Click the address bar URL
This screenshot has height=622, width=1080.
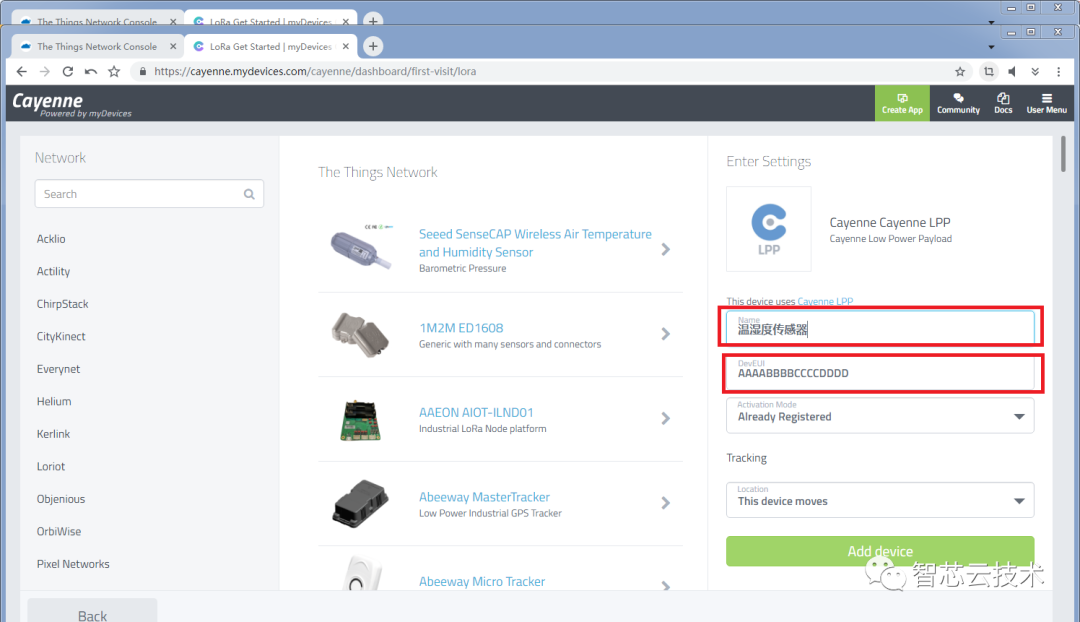tap(315, 72)
